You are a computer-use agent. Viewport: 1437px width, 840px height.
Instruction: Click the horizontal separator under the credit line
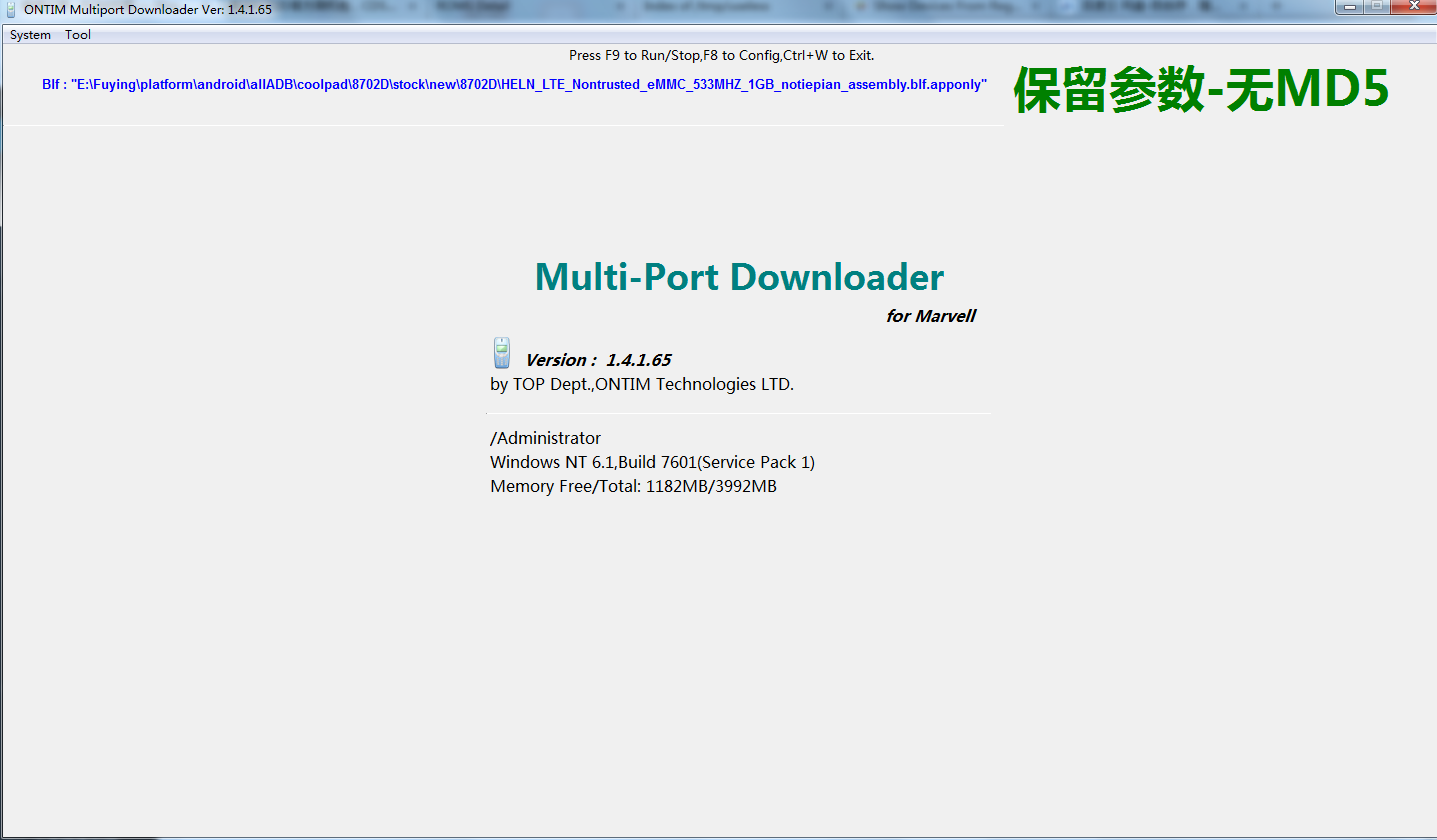click(739, 413)
